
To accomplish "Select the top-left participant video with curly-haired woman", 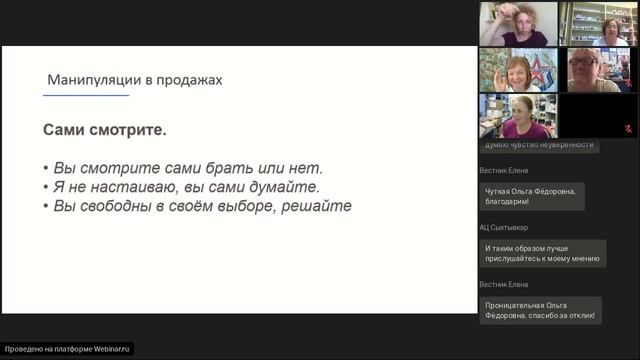I will click(x=518, y=24).
